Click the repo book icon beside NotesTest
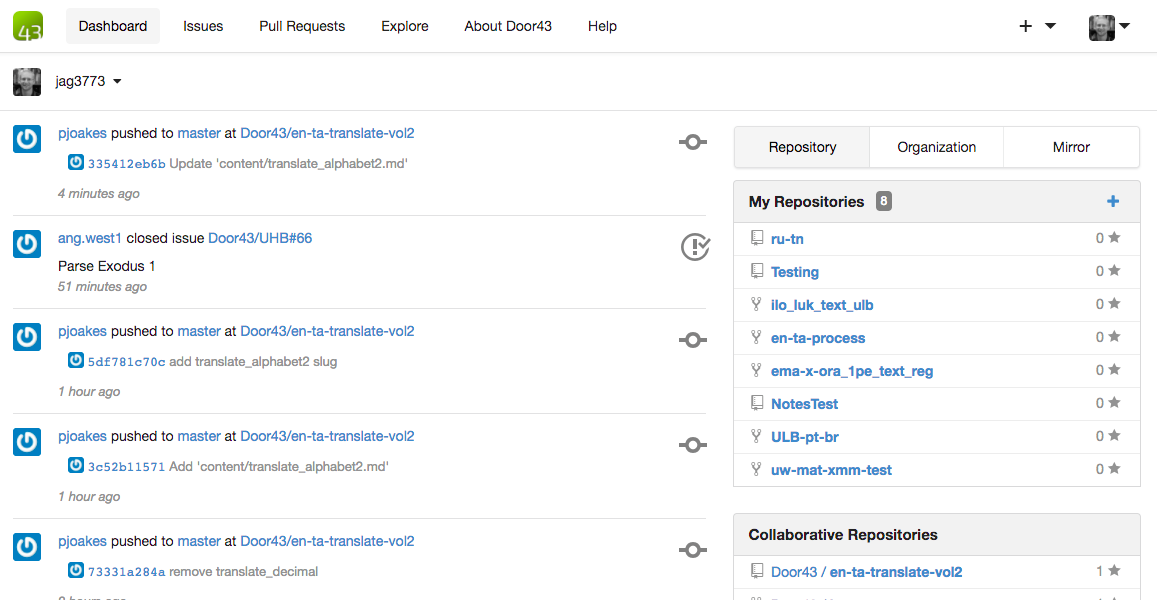 [x=756, y=403]
